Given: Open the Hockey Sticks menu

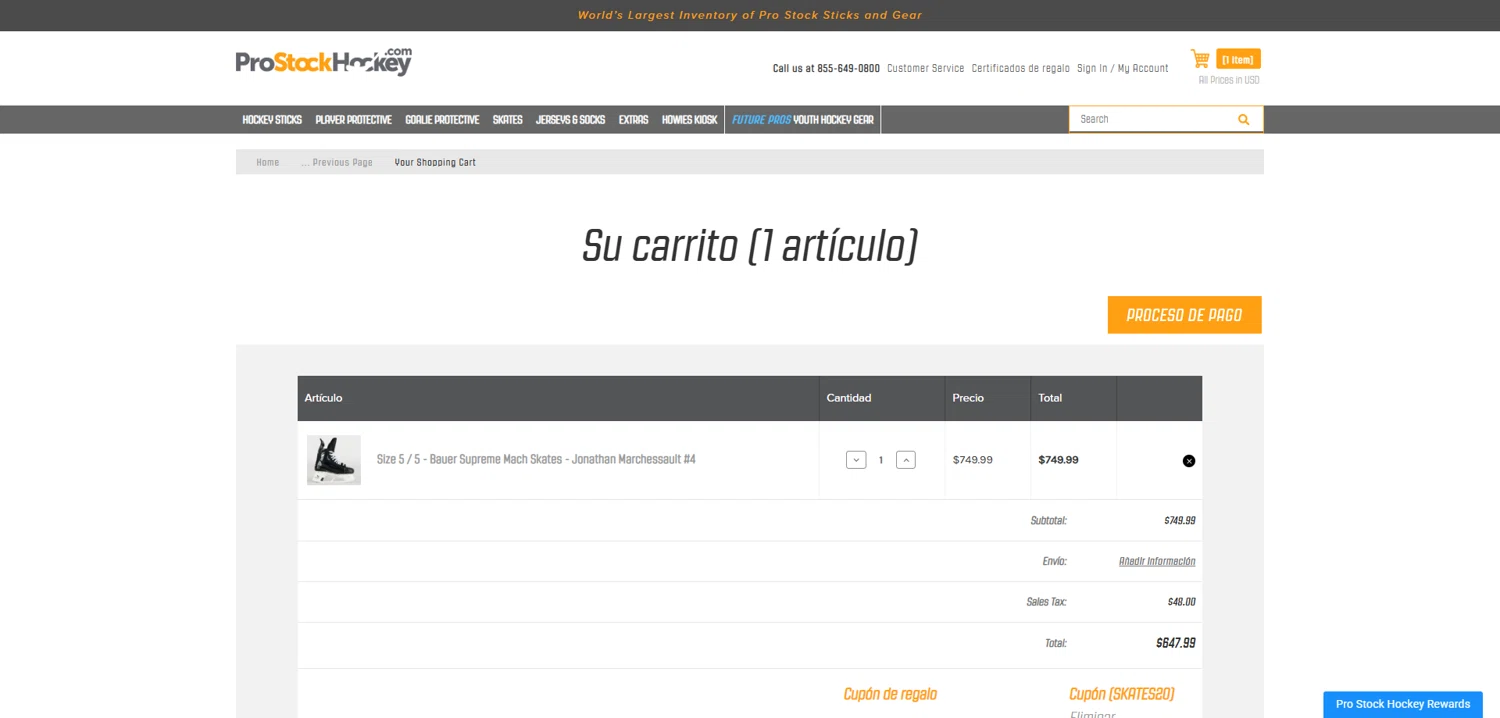Looking at the screenshot, I should coord(272,120).
